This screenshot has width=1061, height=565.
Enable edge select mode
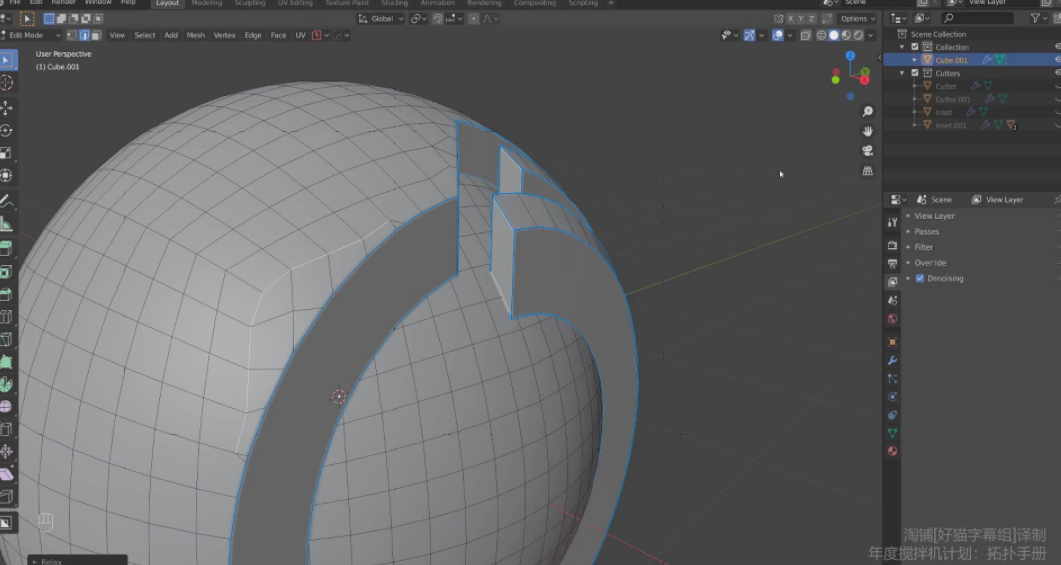tap(84, 35)
